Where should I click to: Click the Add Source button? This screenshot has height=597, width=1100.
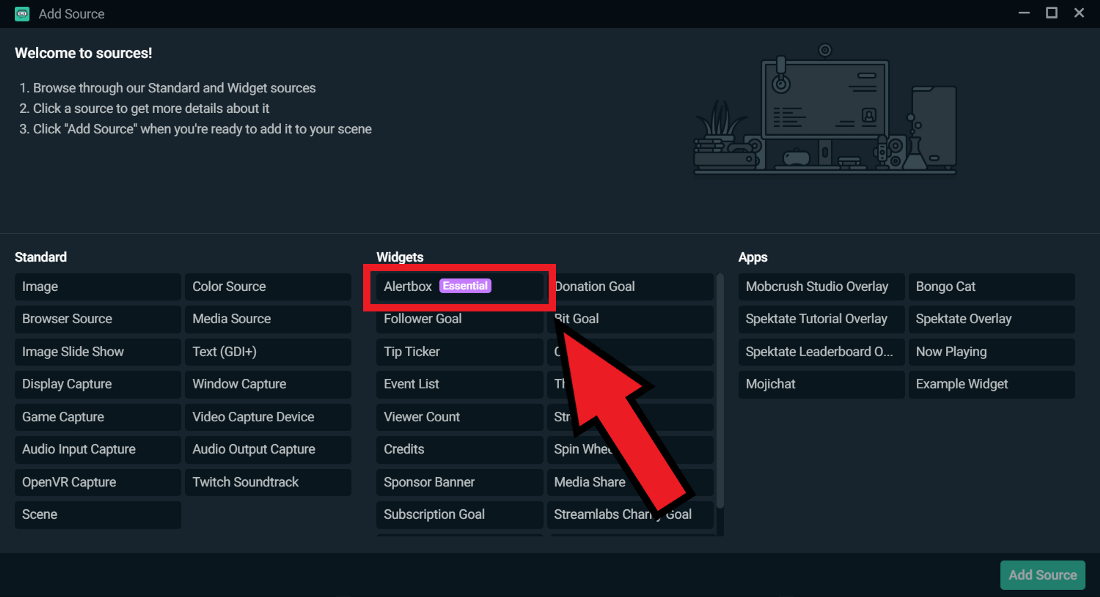[1042, 575]
